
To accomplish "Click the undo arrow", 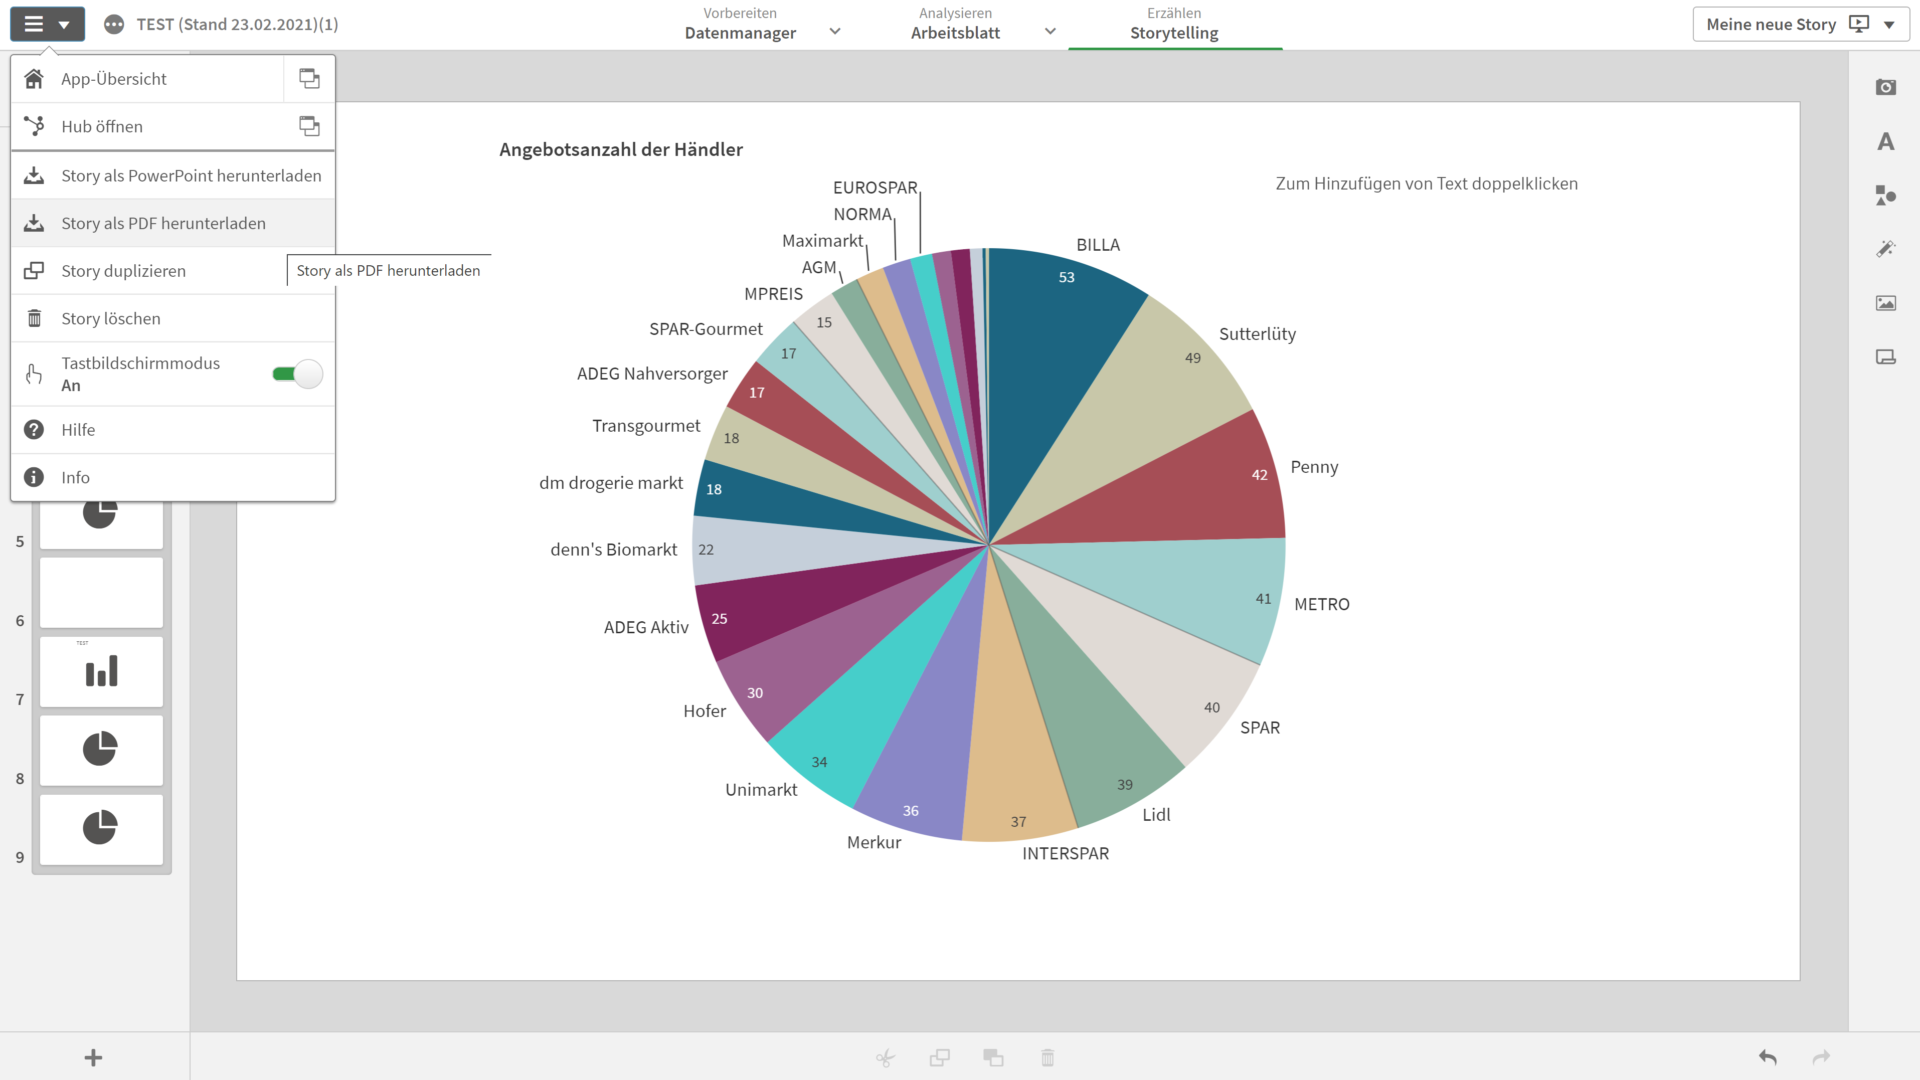I will pos(1768,1057).
